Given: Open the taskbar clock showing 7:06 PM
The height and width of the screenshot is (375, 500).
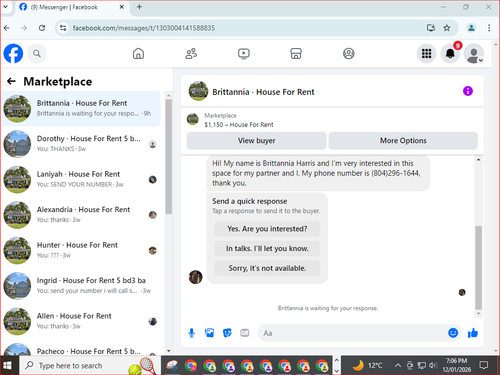Looking at the screenshot, I should click(x=456, y=365).
